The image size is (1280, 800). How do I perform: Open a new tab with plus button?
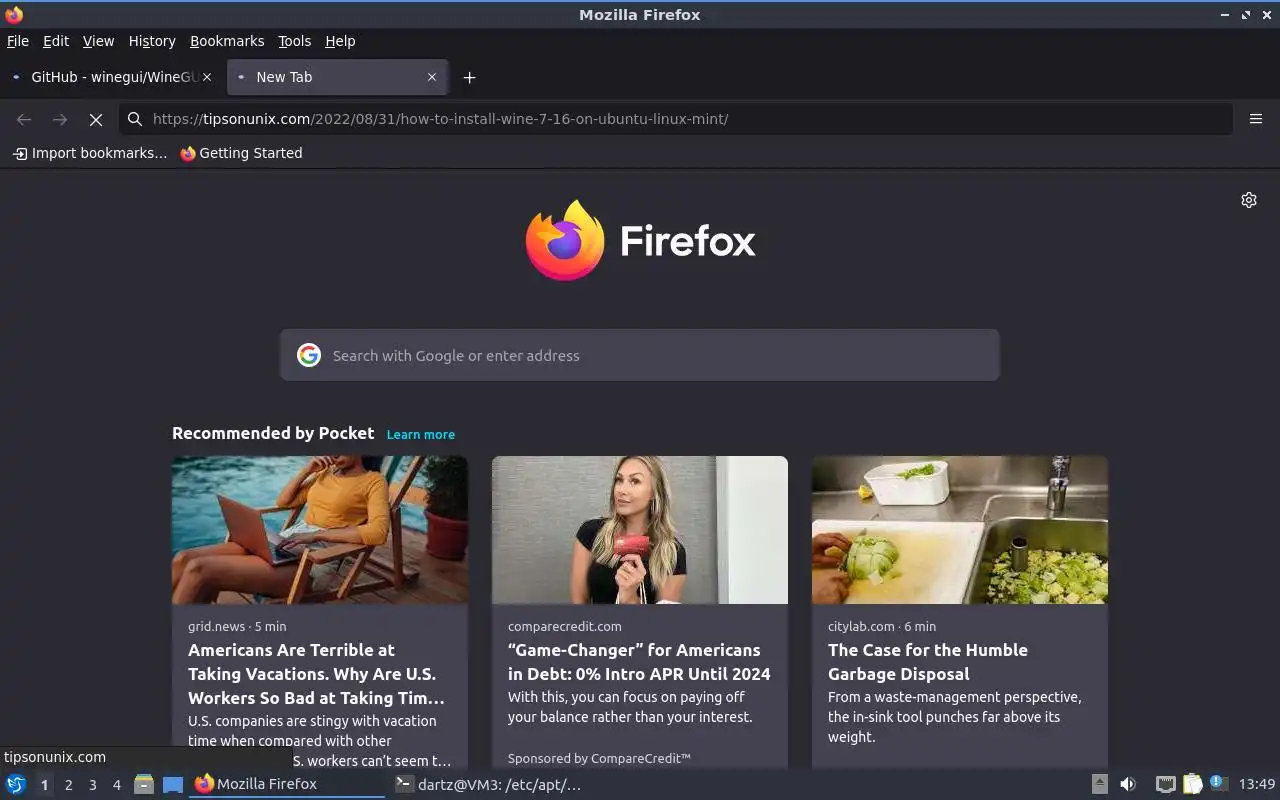(469, 77)
